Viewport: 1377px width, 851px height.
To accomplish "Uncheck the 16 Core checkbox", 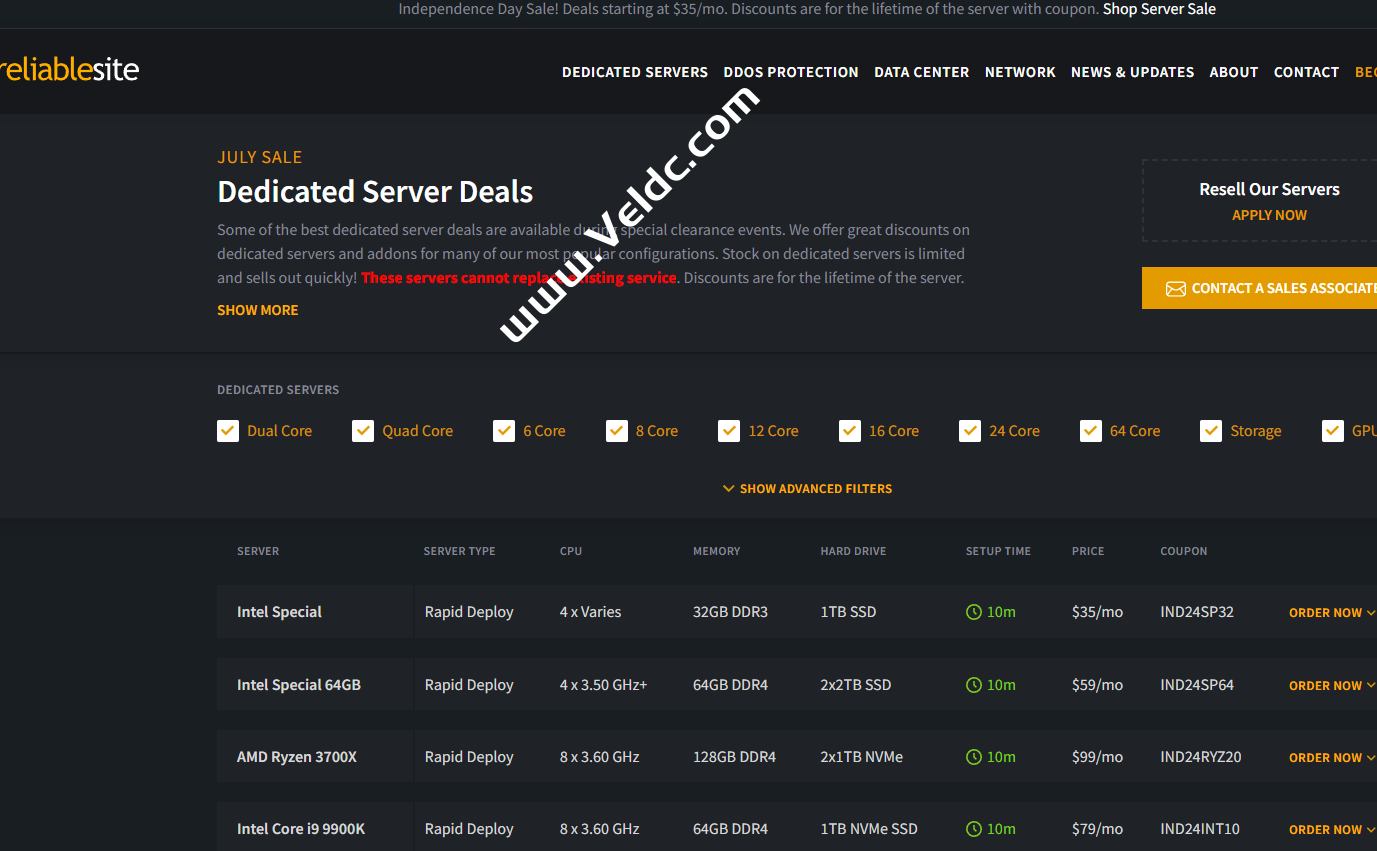I will tap(850, 431).
